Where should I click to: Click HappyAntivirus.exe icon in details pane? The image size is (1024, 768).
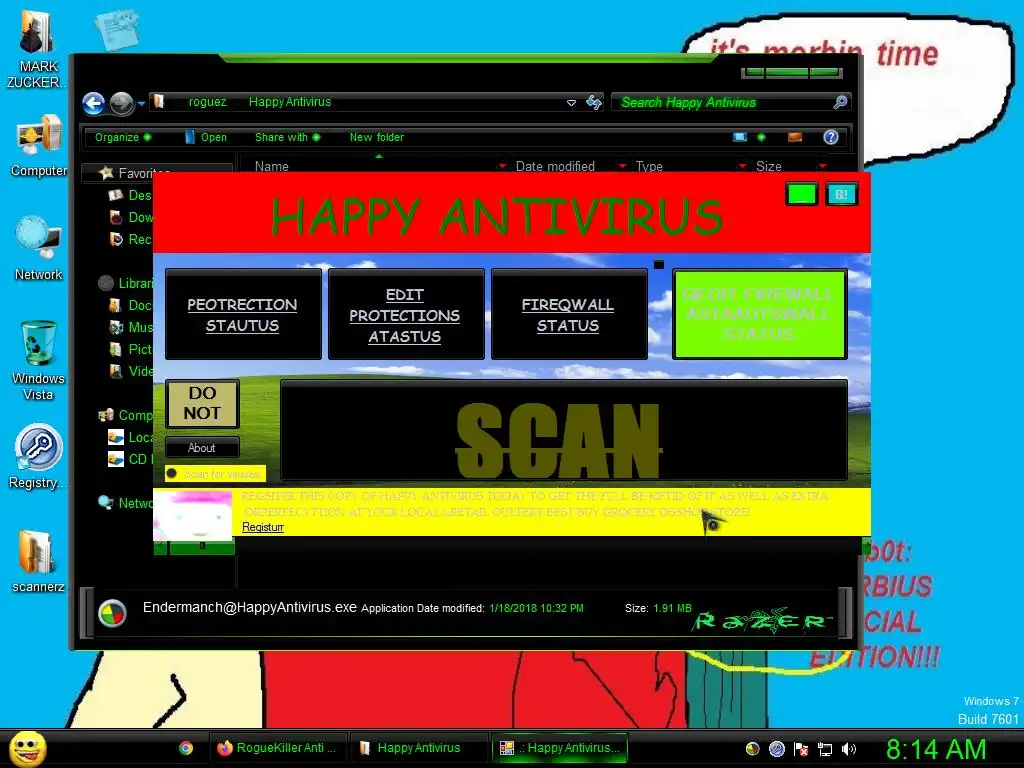(112, 613)
